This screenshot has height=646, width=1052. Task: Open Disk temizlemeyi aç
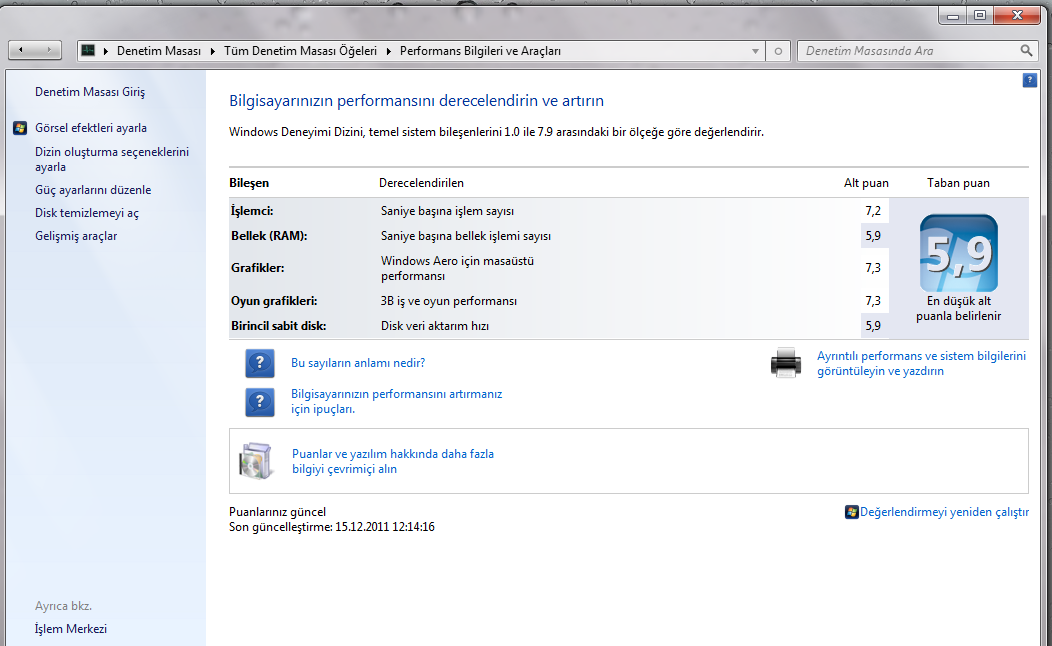click(87, 213)
